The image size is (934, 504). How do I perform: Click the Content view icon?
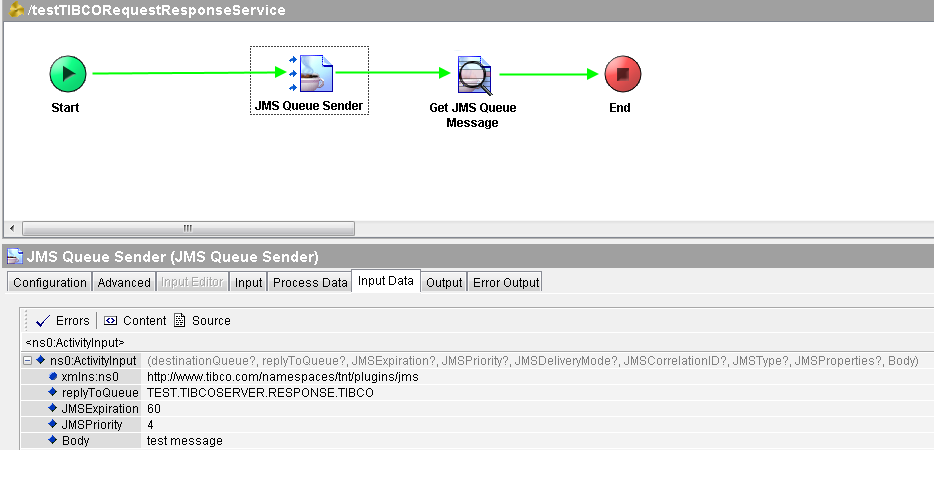tap(110, 321)
